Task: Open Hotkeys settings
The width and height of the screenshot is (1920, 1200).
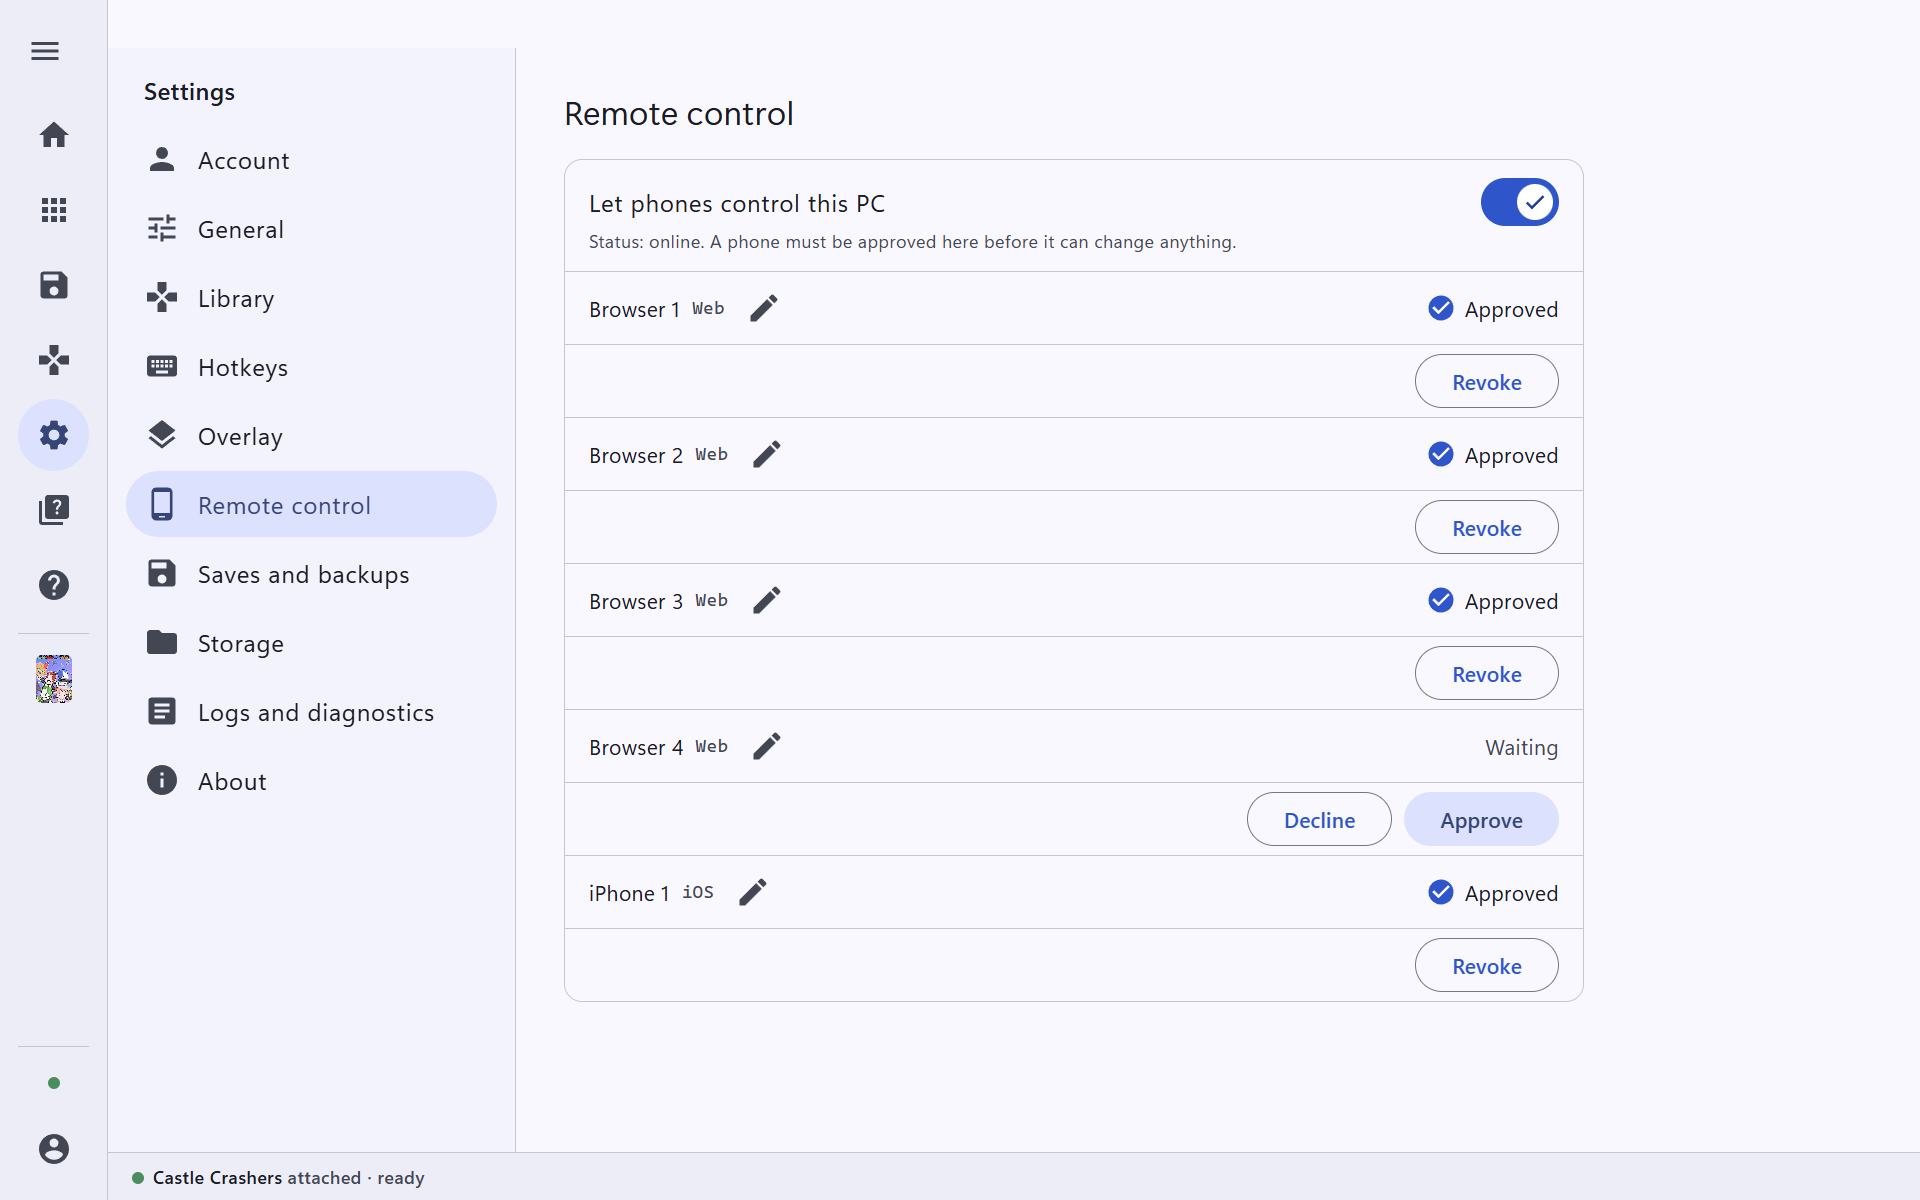Action: coord(311,367)
